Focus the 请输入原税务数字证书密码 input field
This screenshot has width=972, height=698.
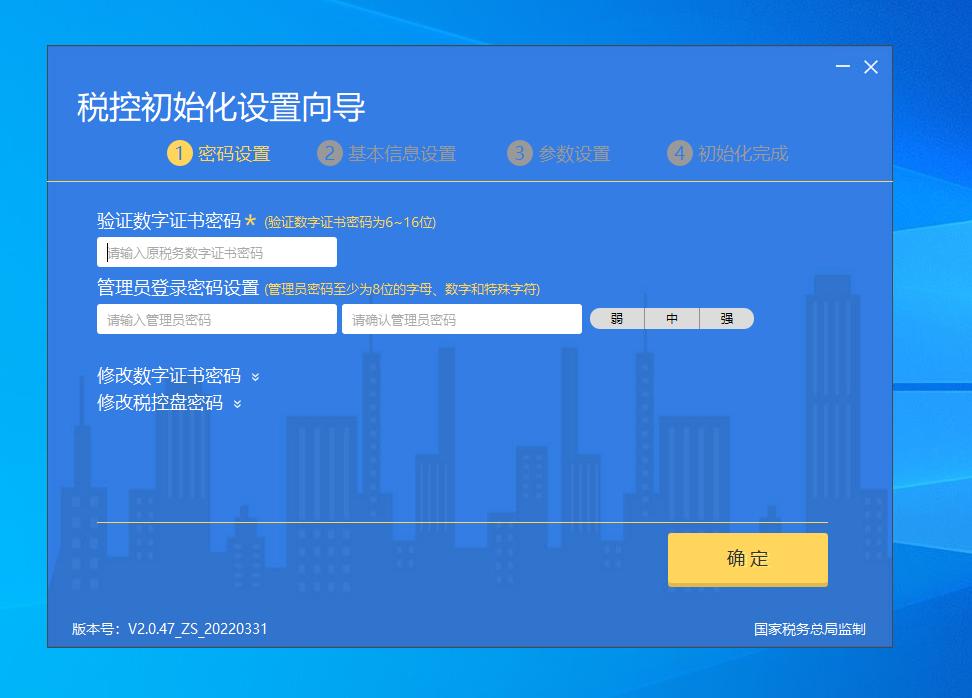point(216,251)
